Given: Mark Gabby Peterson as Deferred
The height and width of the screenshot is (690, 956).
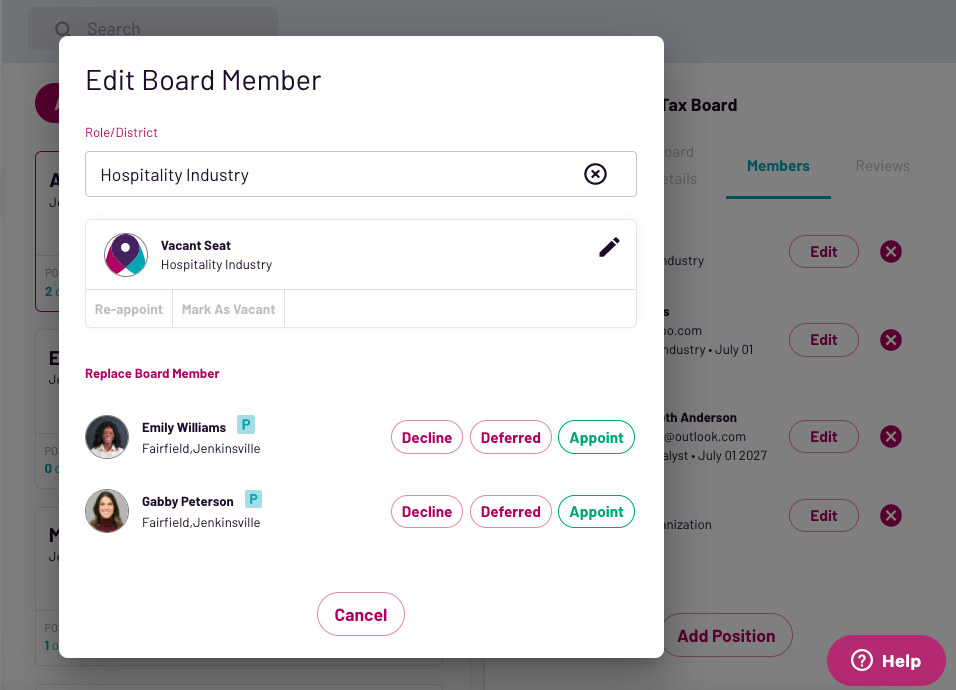Looking at the screenshot, I should 510,511.
